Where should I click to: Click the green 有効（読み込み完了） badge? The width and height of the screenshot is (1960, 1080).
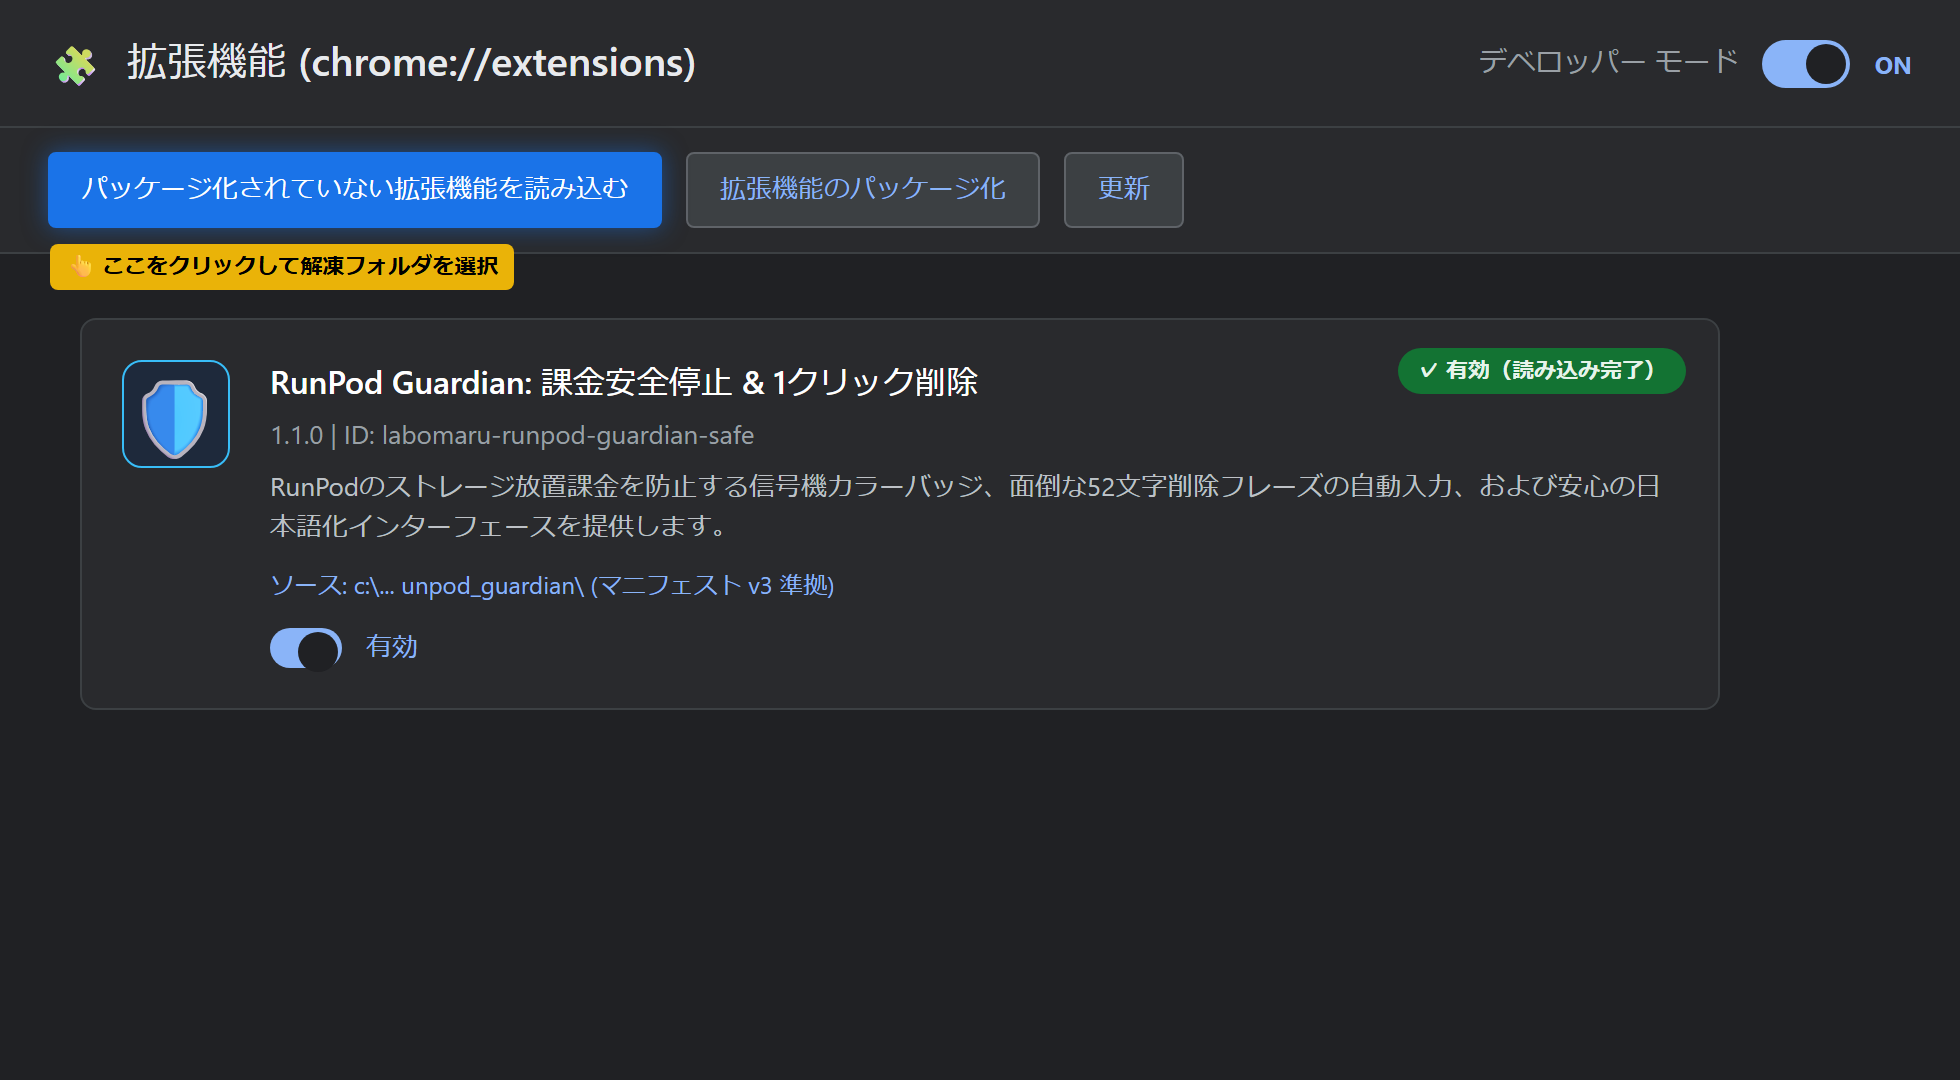click(1541, 371)
